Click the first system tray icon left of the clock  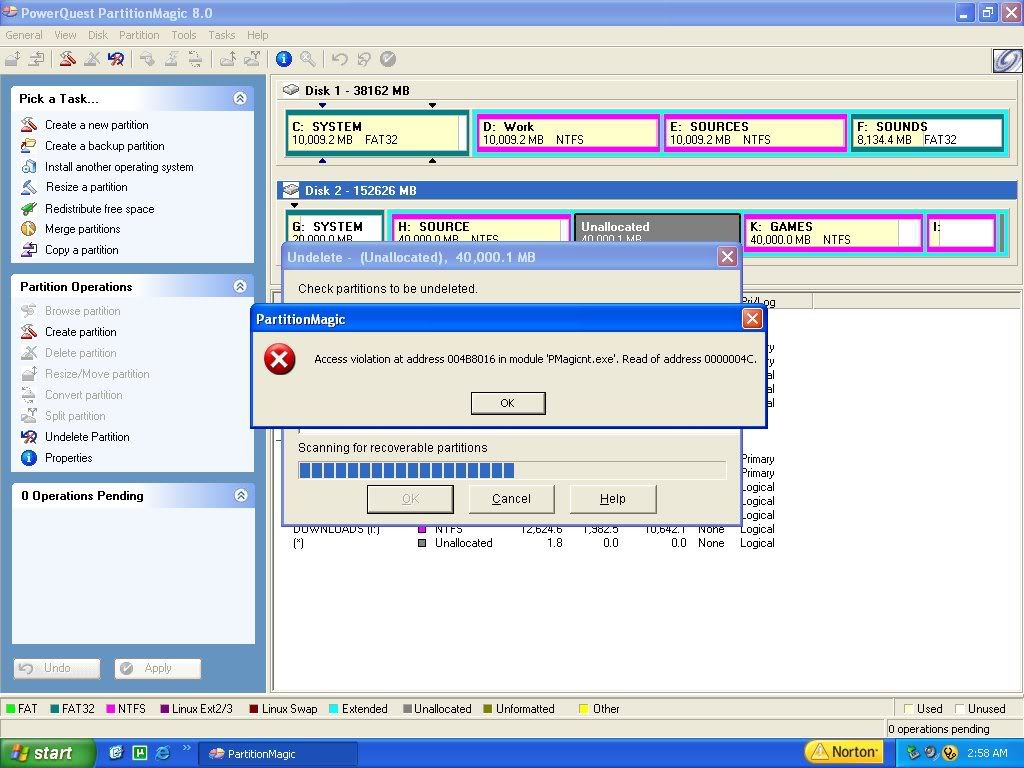(x=913, y=753)
